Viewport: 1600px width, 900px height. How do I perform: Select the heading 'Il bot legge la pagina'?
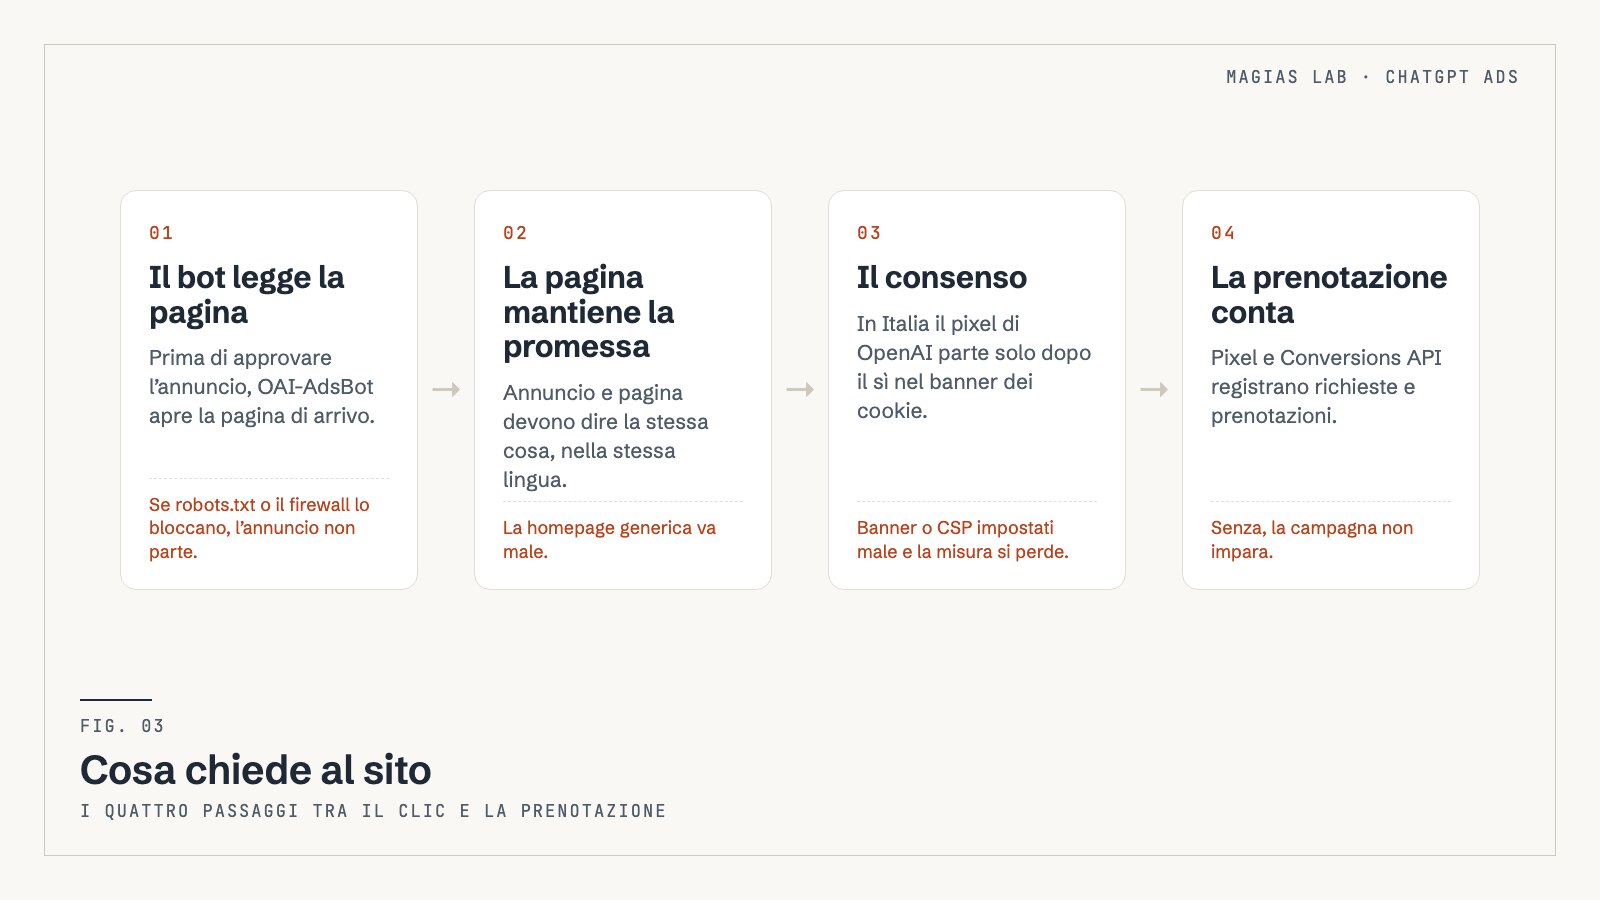(247, 295)
